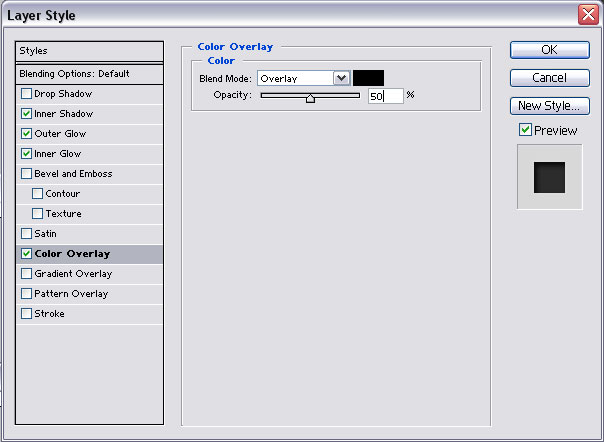This screenshot has width=604, height=442.
Task: Select Gradient Overlay in effects list
Action: [x=73, y=274]
